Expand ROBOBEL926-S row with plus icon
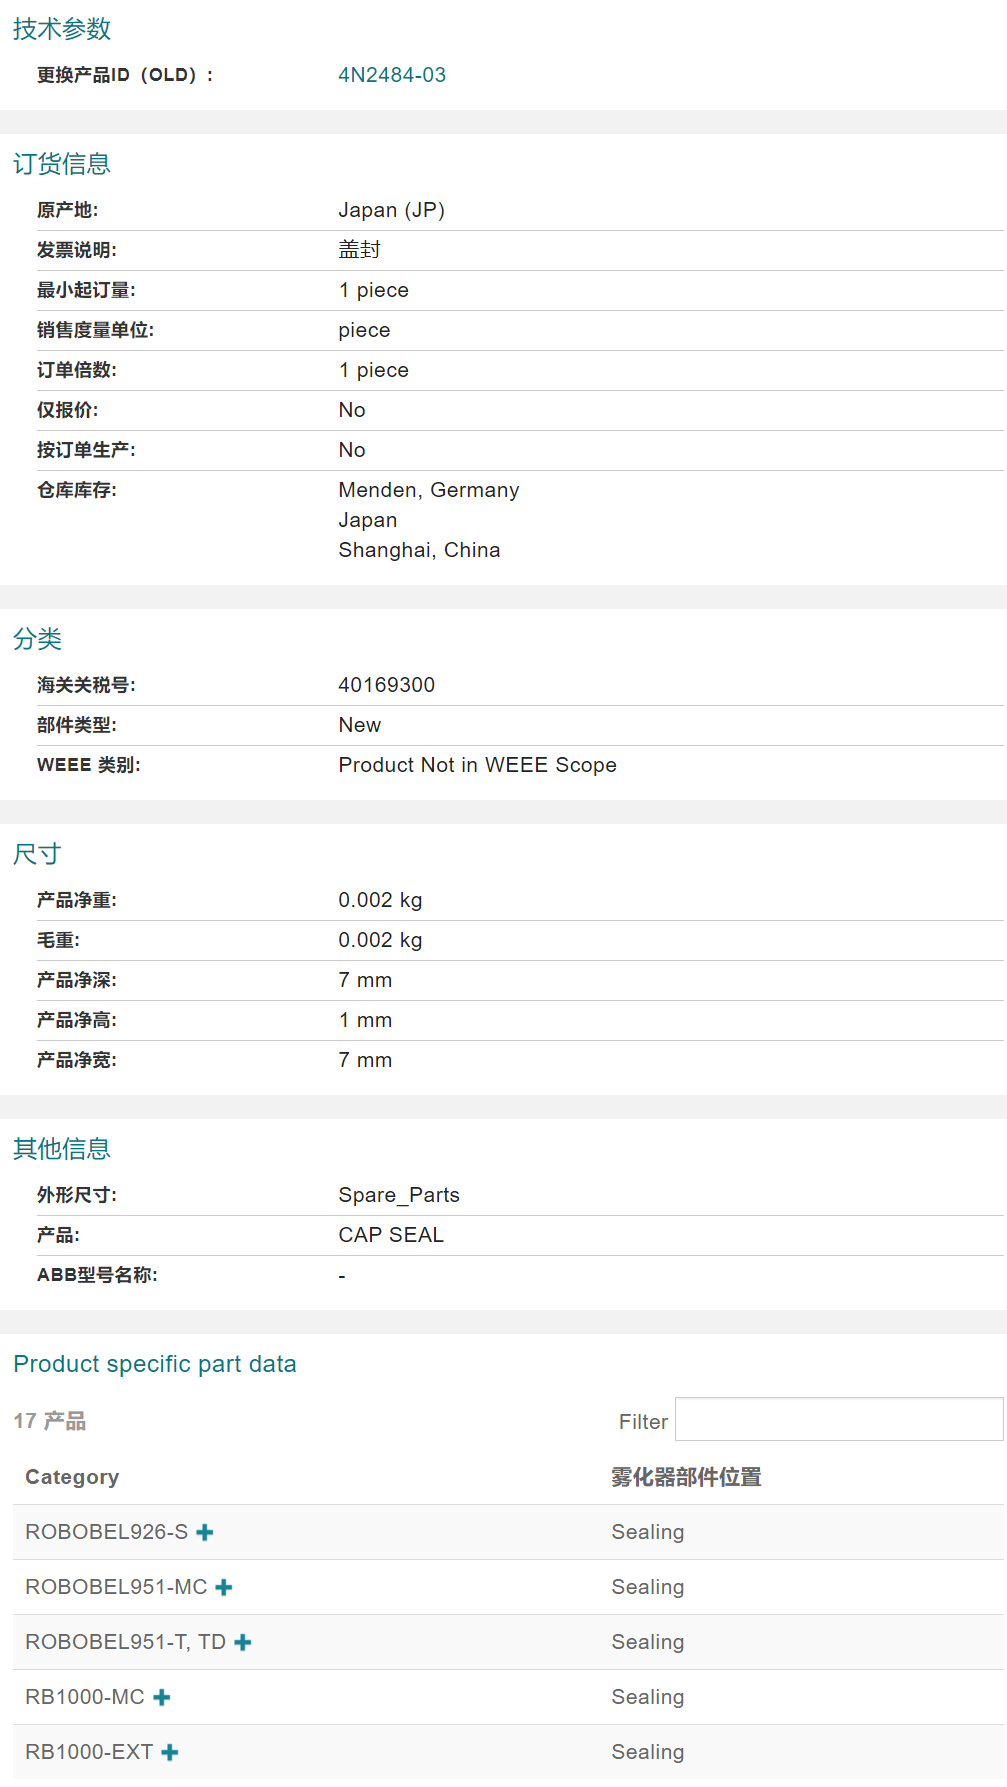The width and height of the screenshot is (1007, 1787). [x=205, y=1532]
